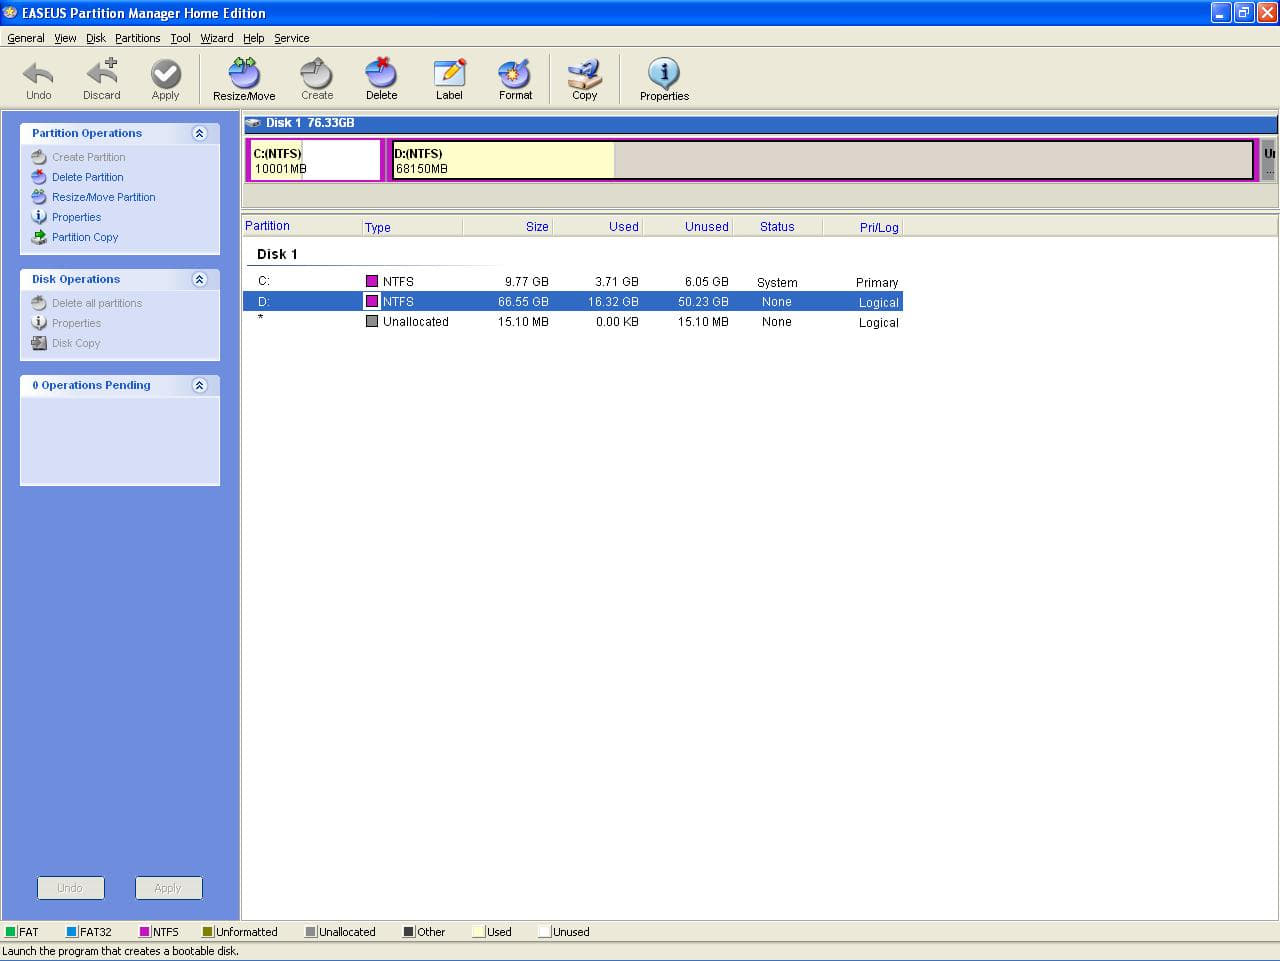This screenshot has width=1280, height=961.
Task: Click the Undo toolbar icon
Action: click(x=38, y=73)
